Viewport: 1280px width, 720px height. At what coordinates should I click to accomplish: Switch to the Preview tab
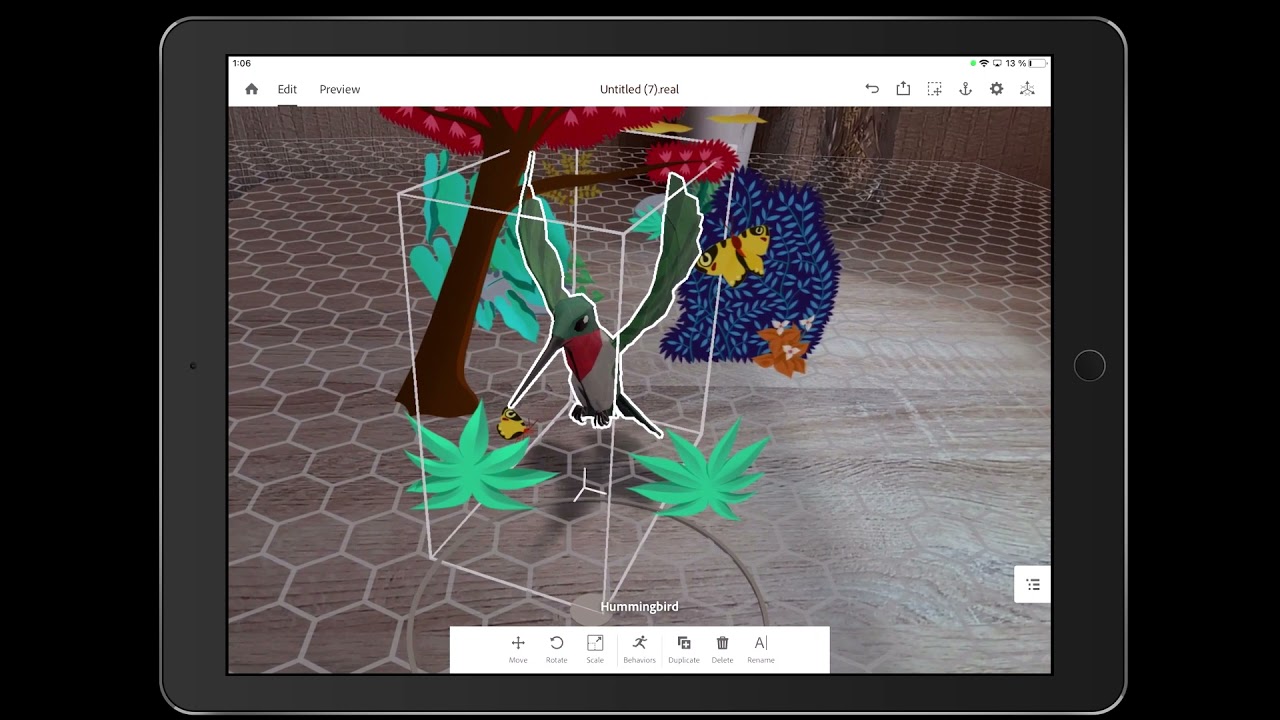(340, 89)
